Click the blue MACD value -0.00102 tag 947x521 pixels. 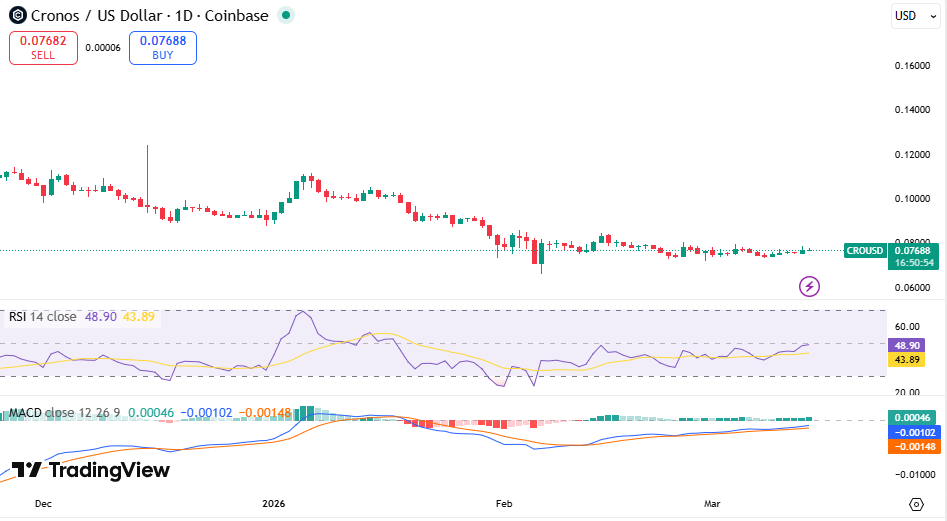click(x=914, y=432)
